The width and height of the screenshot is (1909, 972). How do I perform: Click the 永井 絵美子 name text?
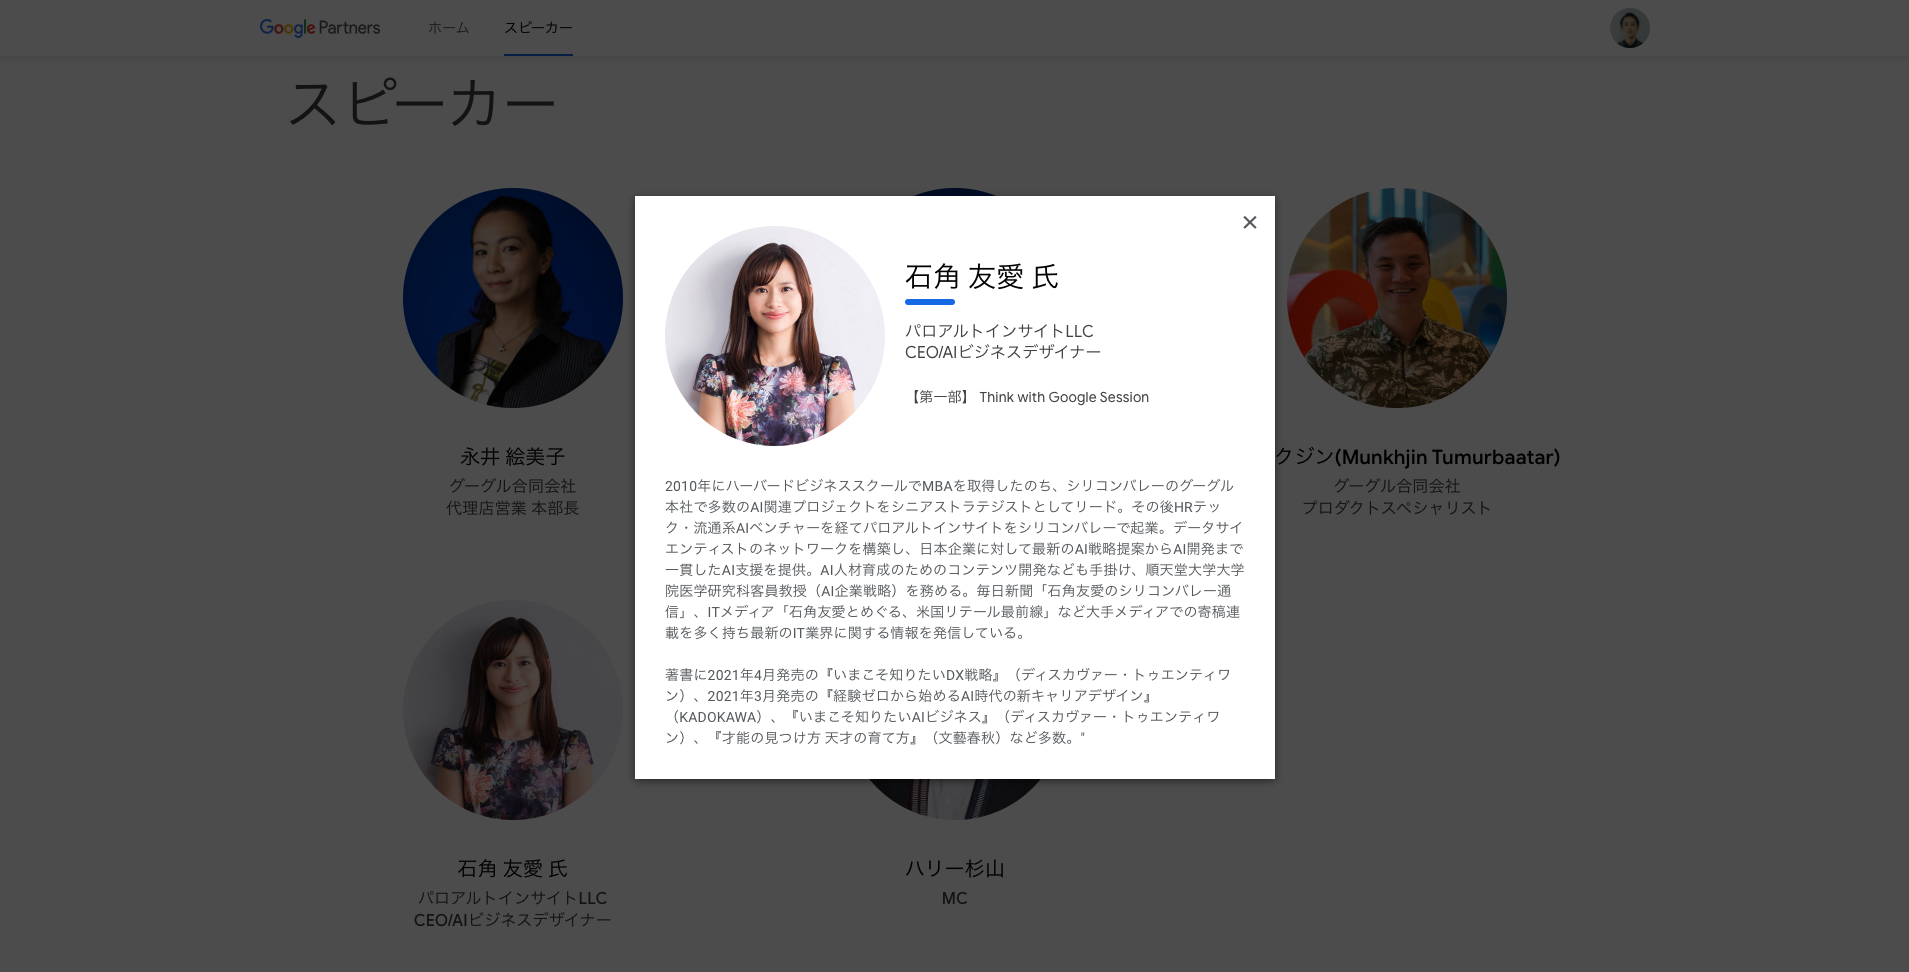(513, 457)
